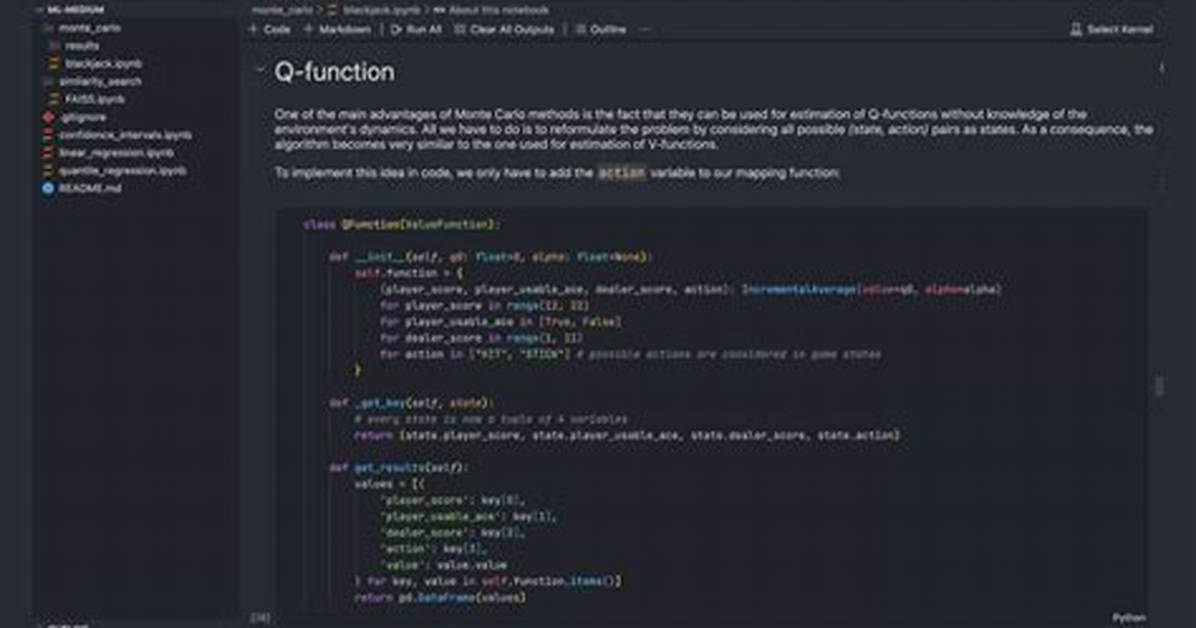Expand the similarity_search folder
The image size is (1196, 628).
pyautogui.click(x=93, y=82)
